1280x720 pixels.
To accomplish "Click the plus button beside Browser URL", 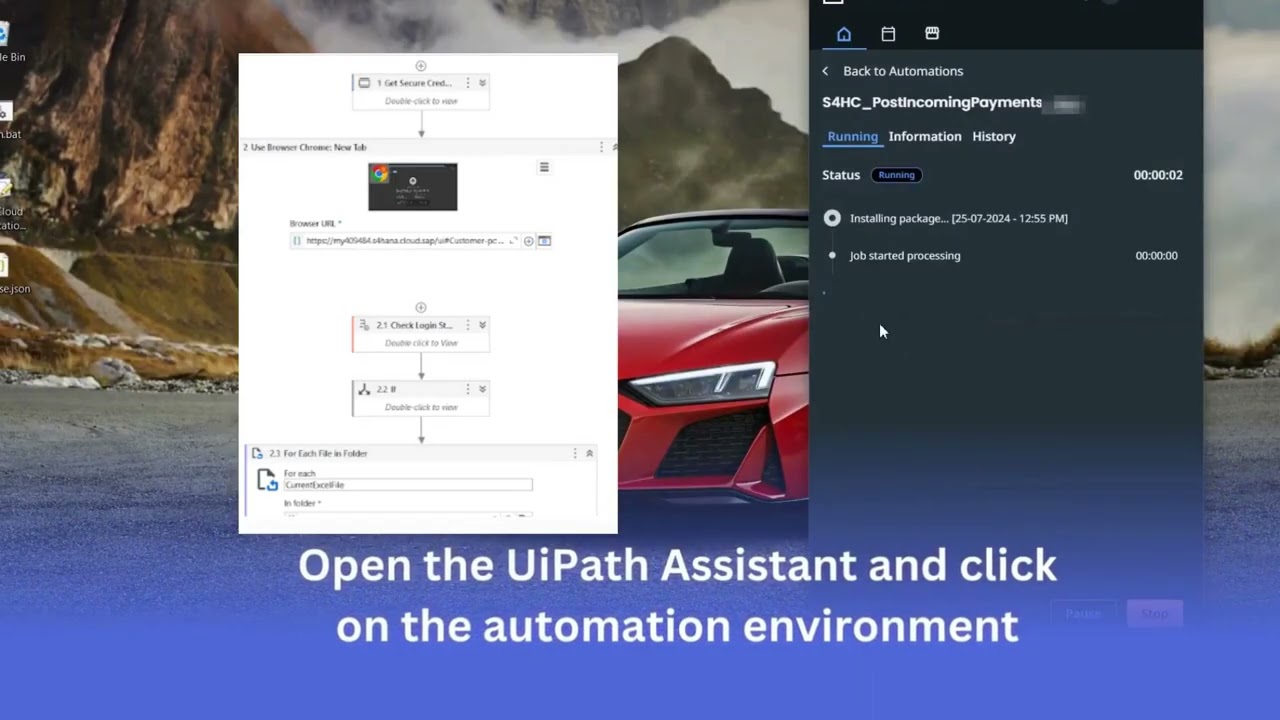I will (x=529, y=241).
